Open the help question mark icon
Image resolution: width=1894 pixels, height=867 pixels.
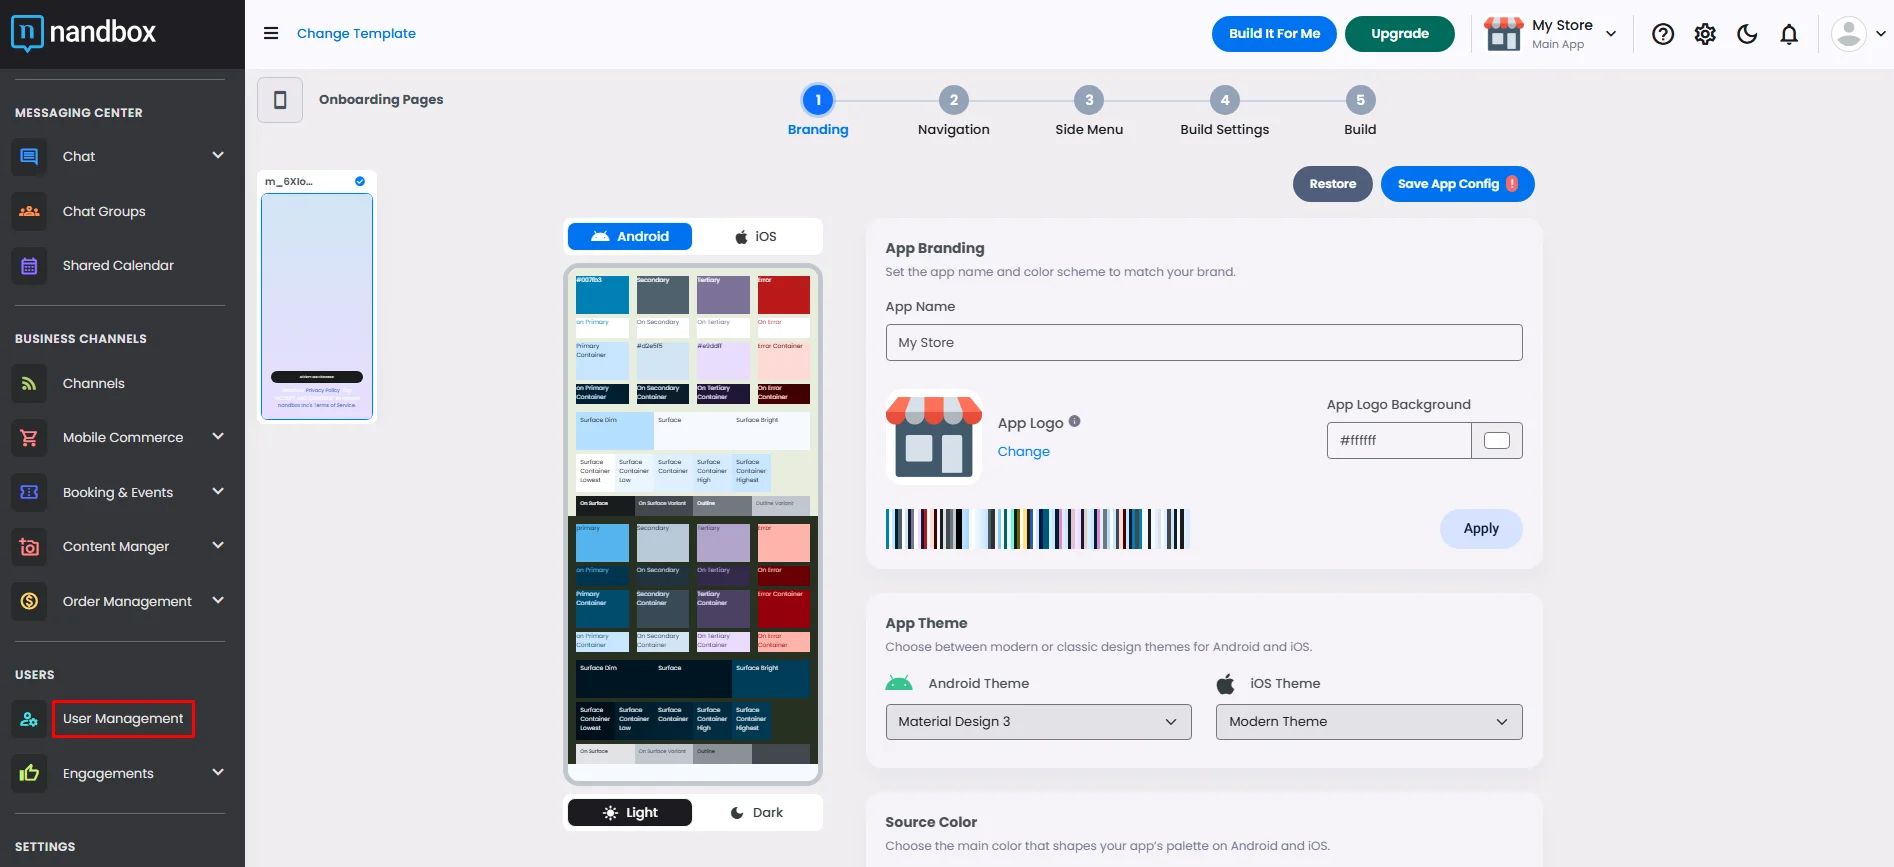tap(1663, 34)
